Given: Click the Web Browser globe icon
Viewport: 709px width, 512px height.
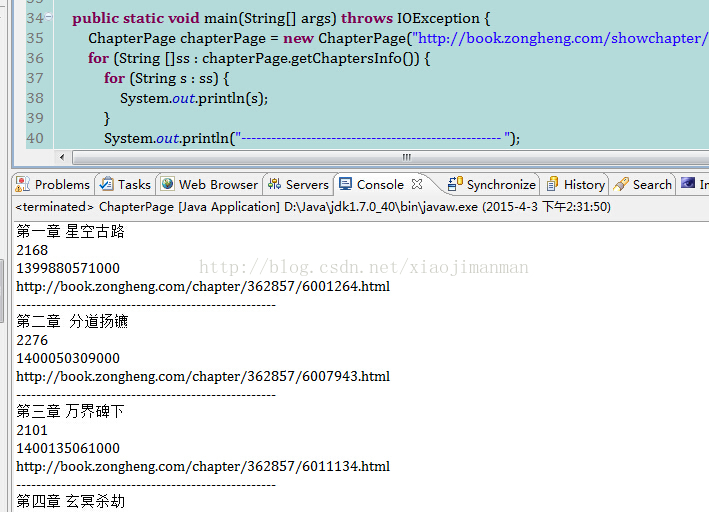Looking at the screenshot, I should tap(167, 184).
